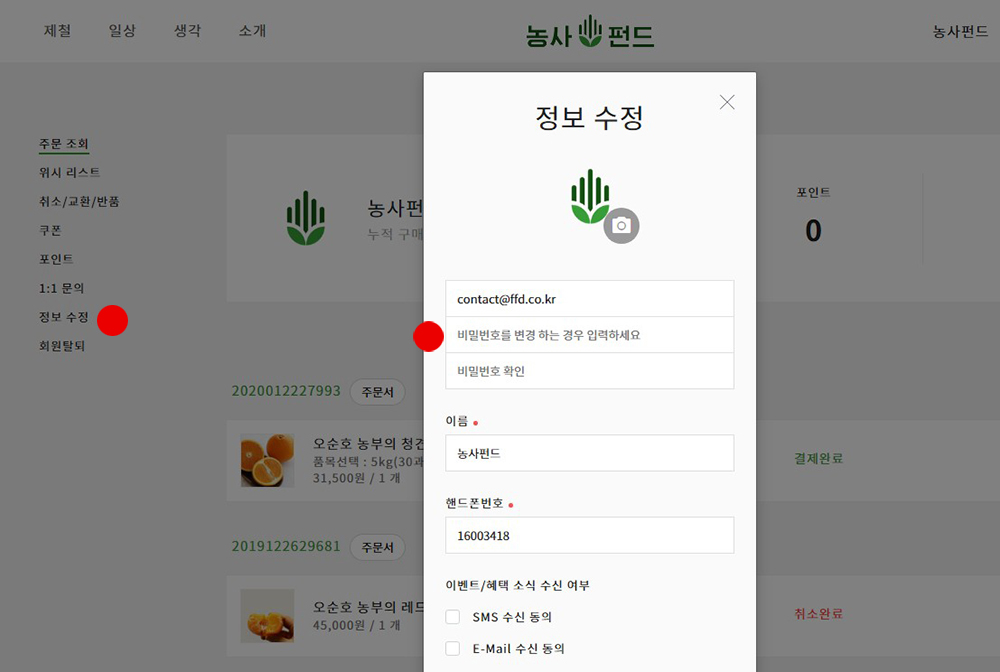Screen dimensions: 1000x672
Task: Open 취소/교환/반품 from the sidebar
Action: click(x=79, y=201)
